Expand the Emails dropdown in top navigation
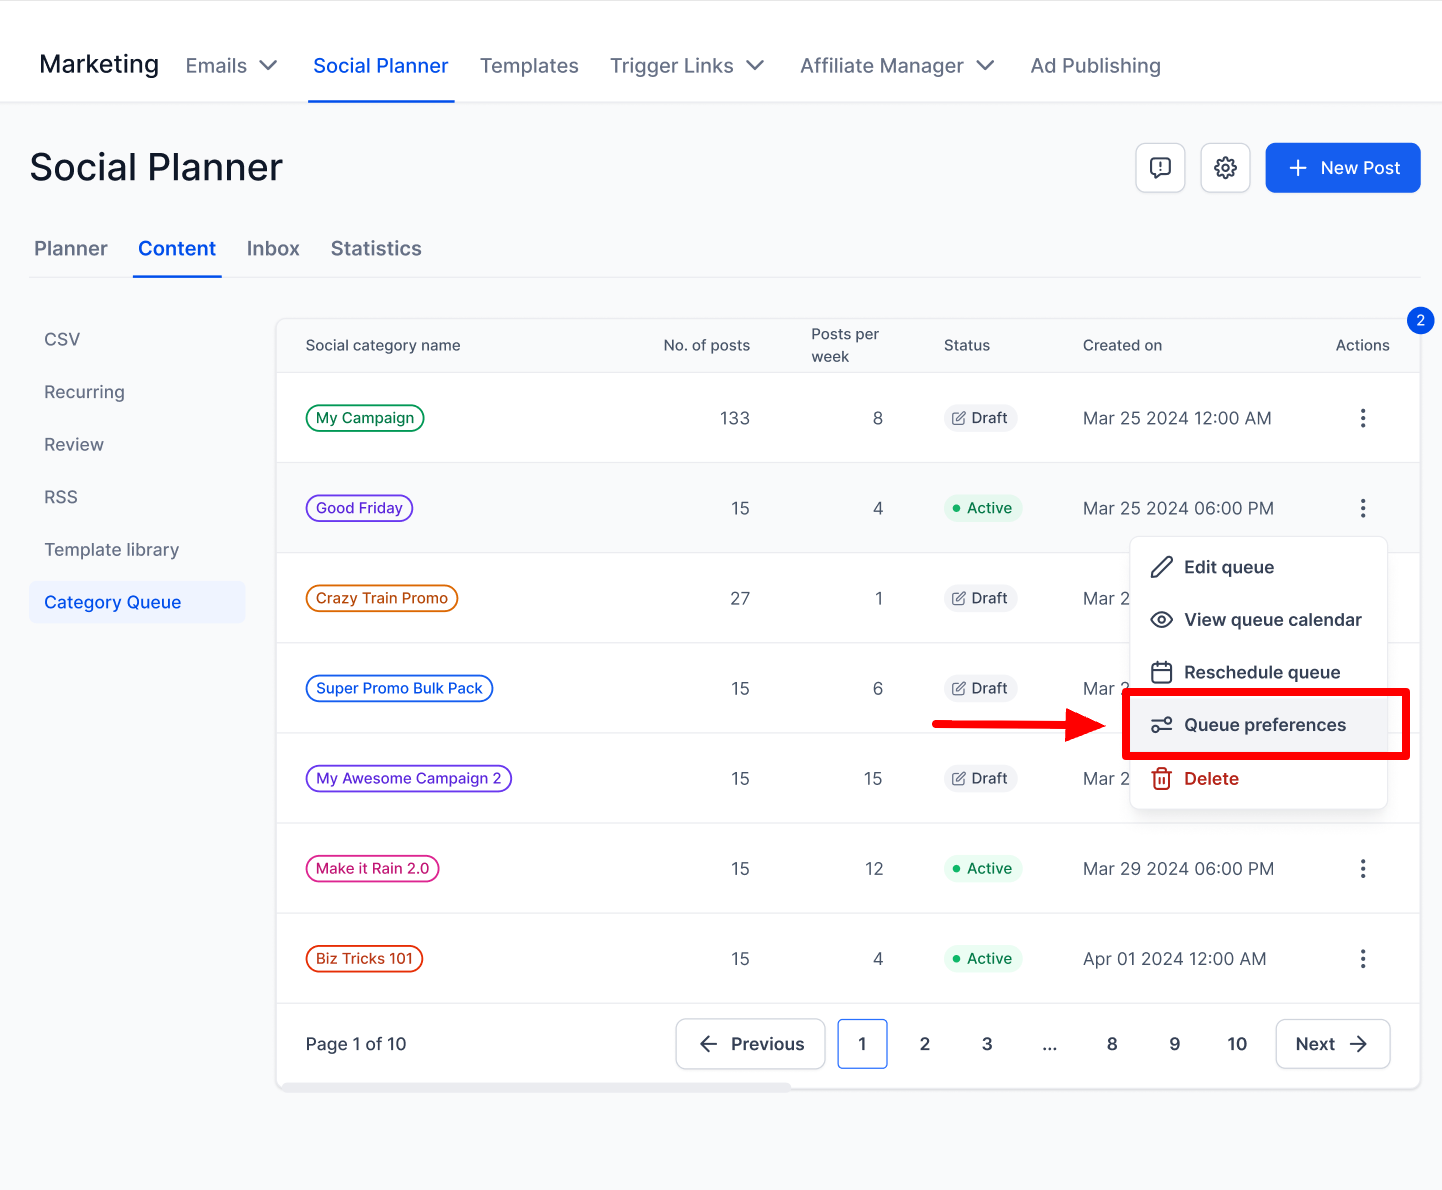Screen dimensions: 1442x1190 231,66
